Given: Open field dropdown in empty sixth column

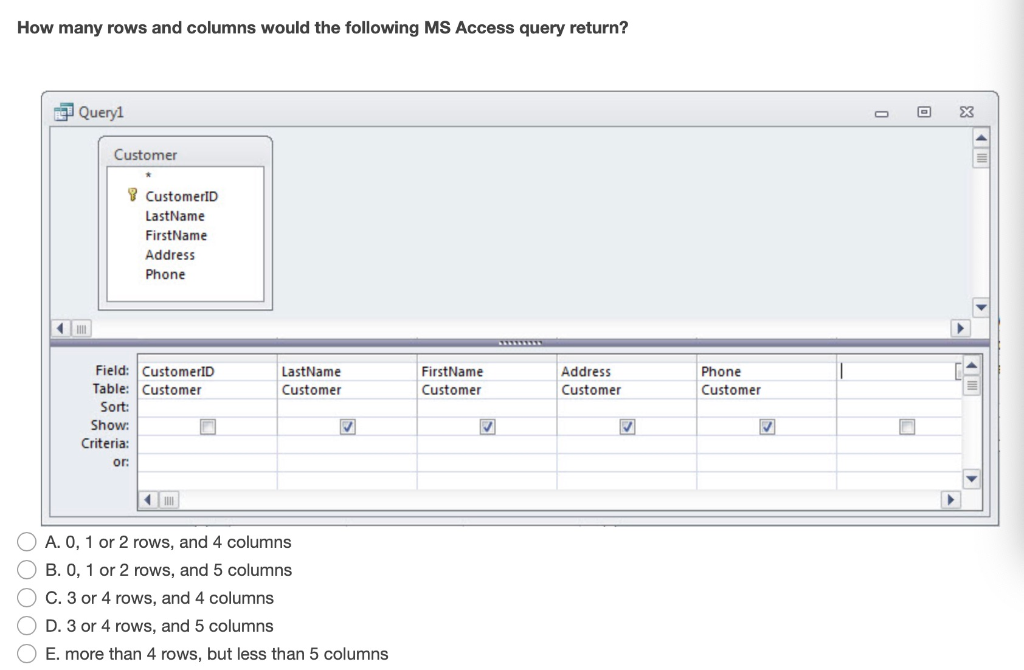Looking at the screenshot, I should 958,371.
